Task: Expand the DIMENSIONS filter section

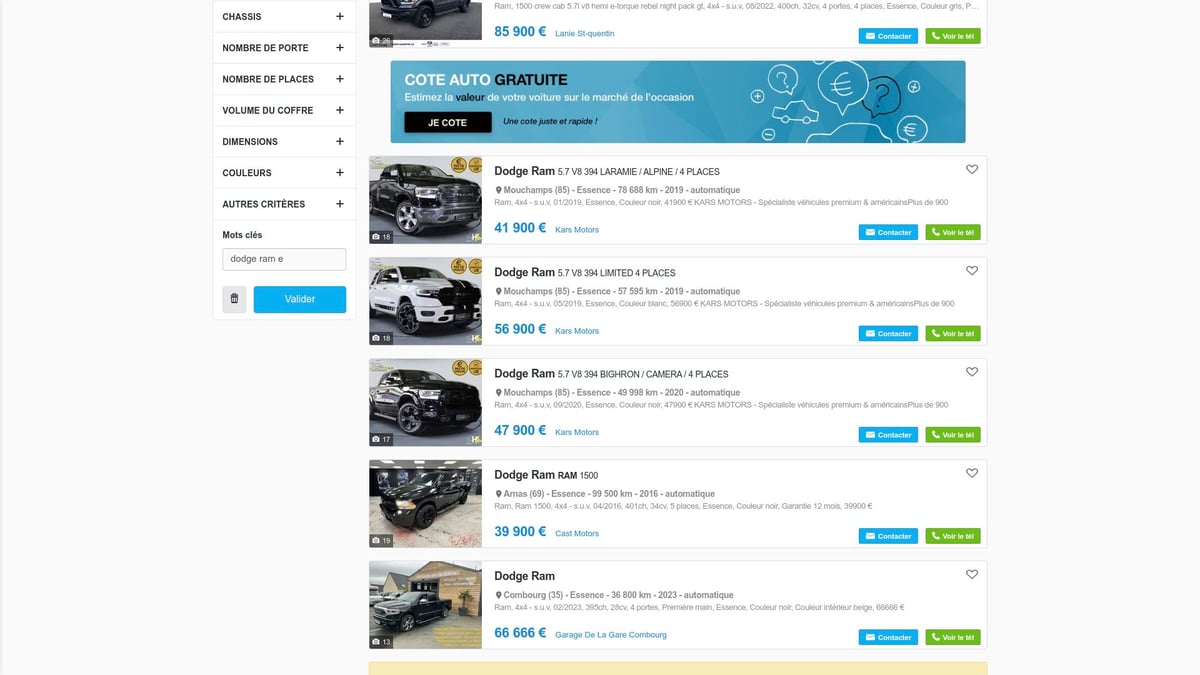Action: coord(284,141)
